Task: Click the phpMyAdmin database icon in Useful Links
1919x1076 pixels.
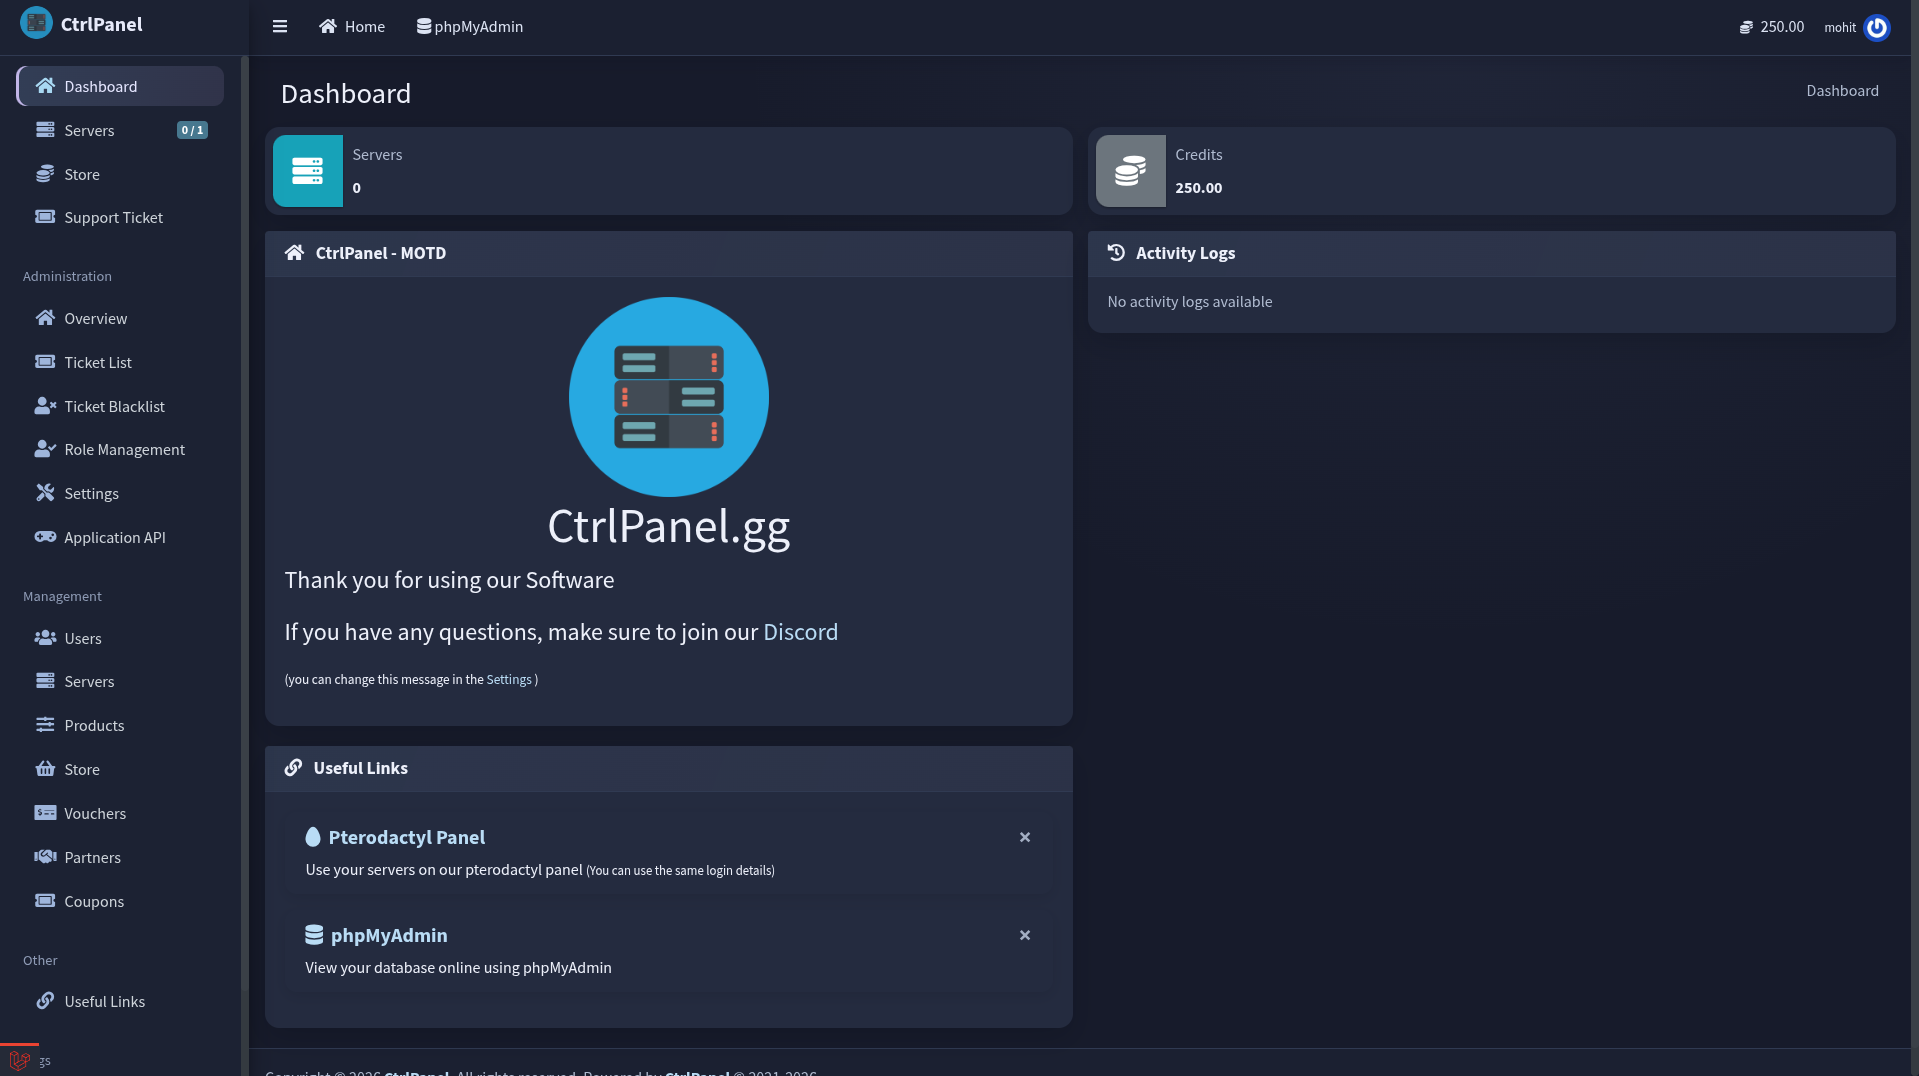Action: click(x=314, y=935)
